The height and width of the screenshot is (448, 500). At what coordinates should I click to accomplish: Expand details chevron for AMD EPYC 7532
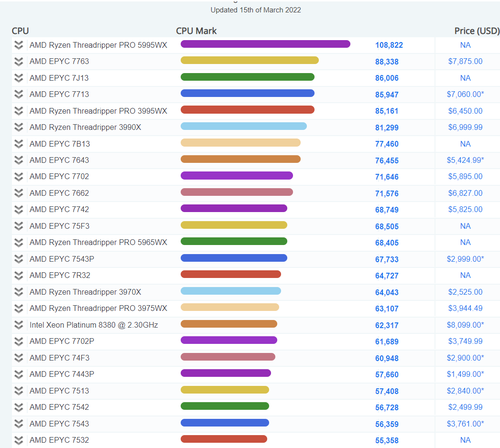point(19,440)
